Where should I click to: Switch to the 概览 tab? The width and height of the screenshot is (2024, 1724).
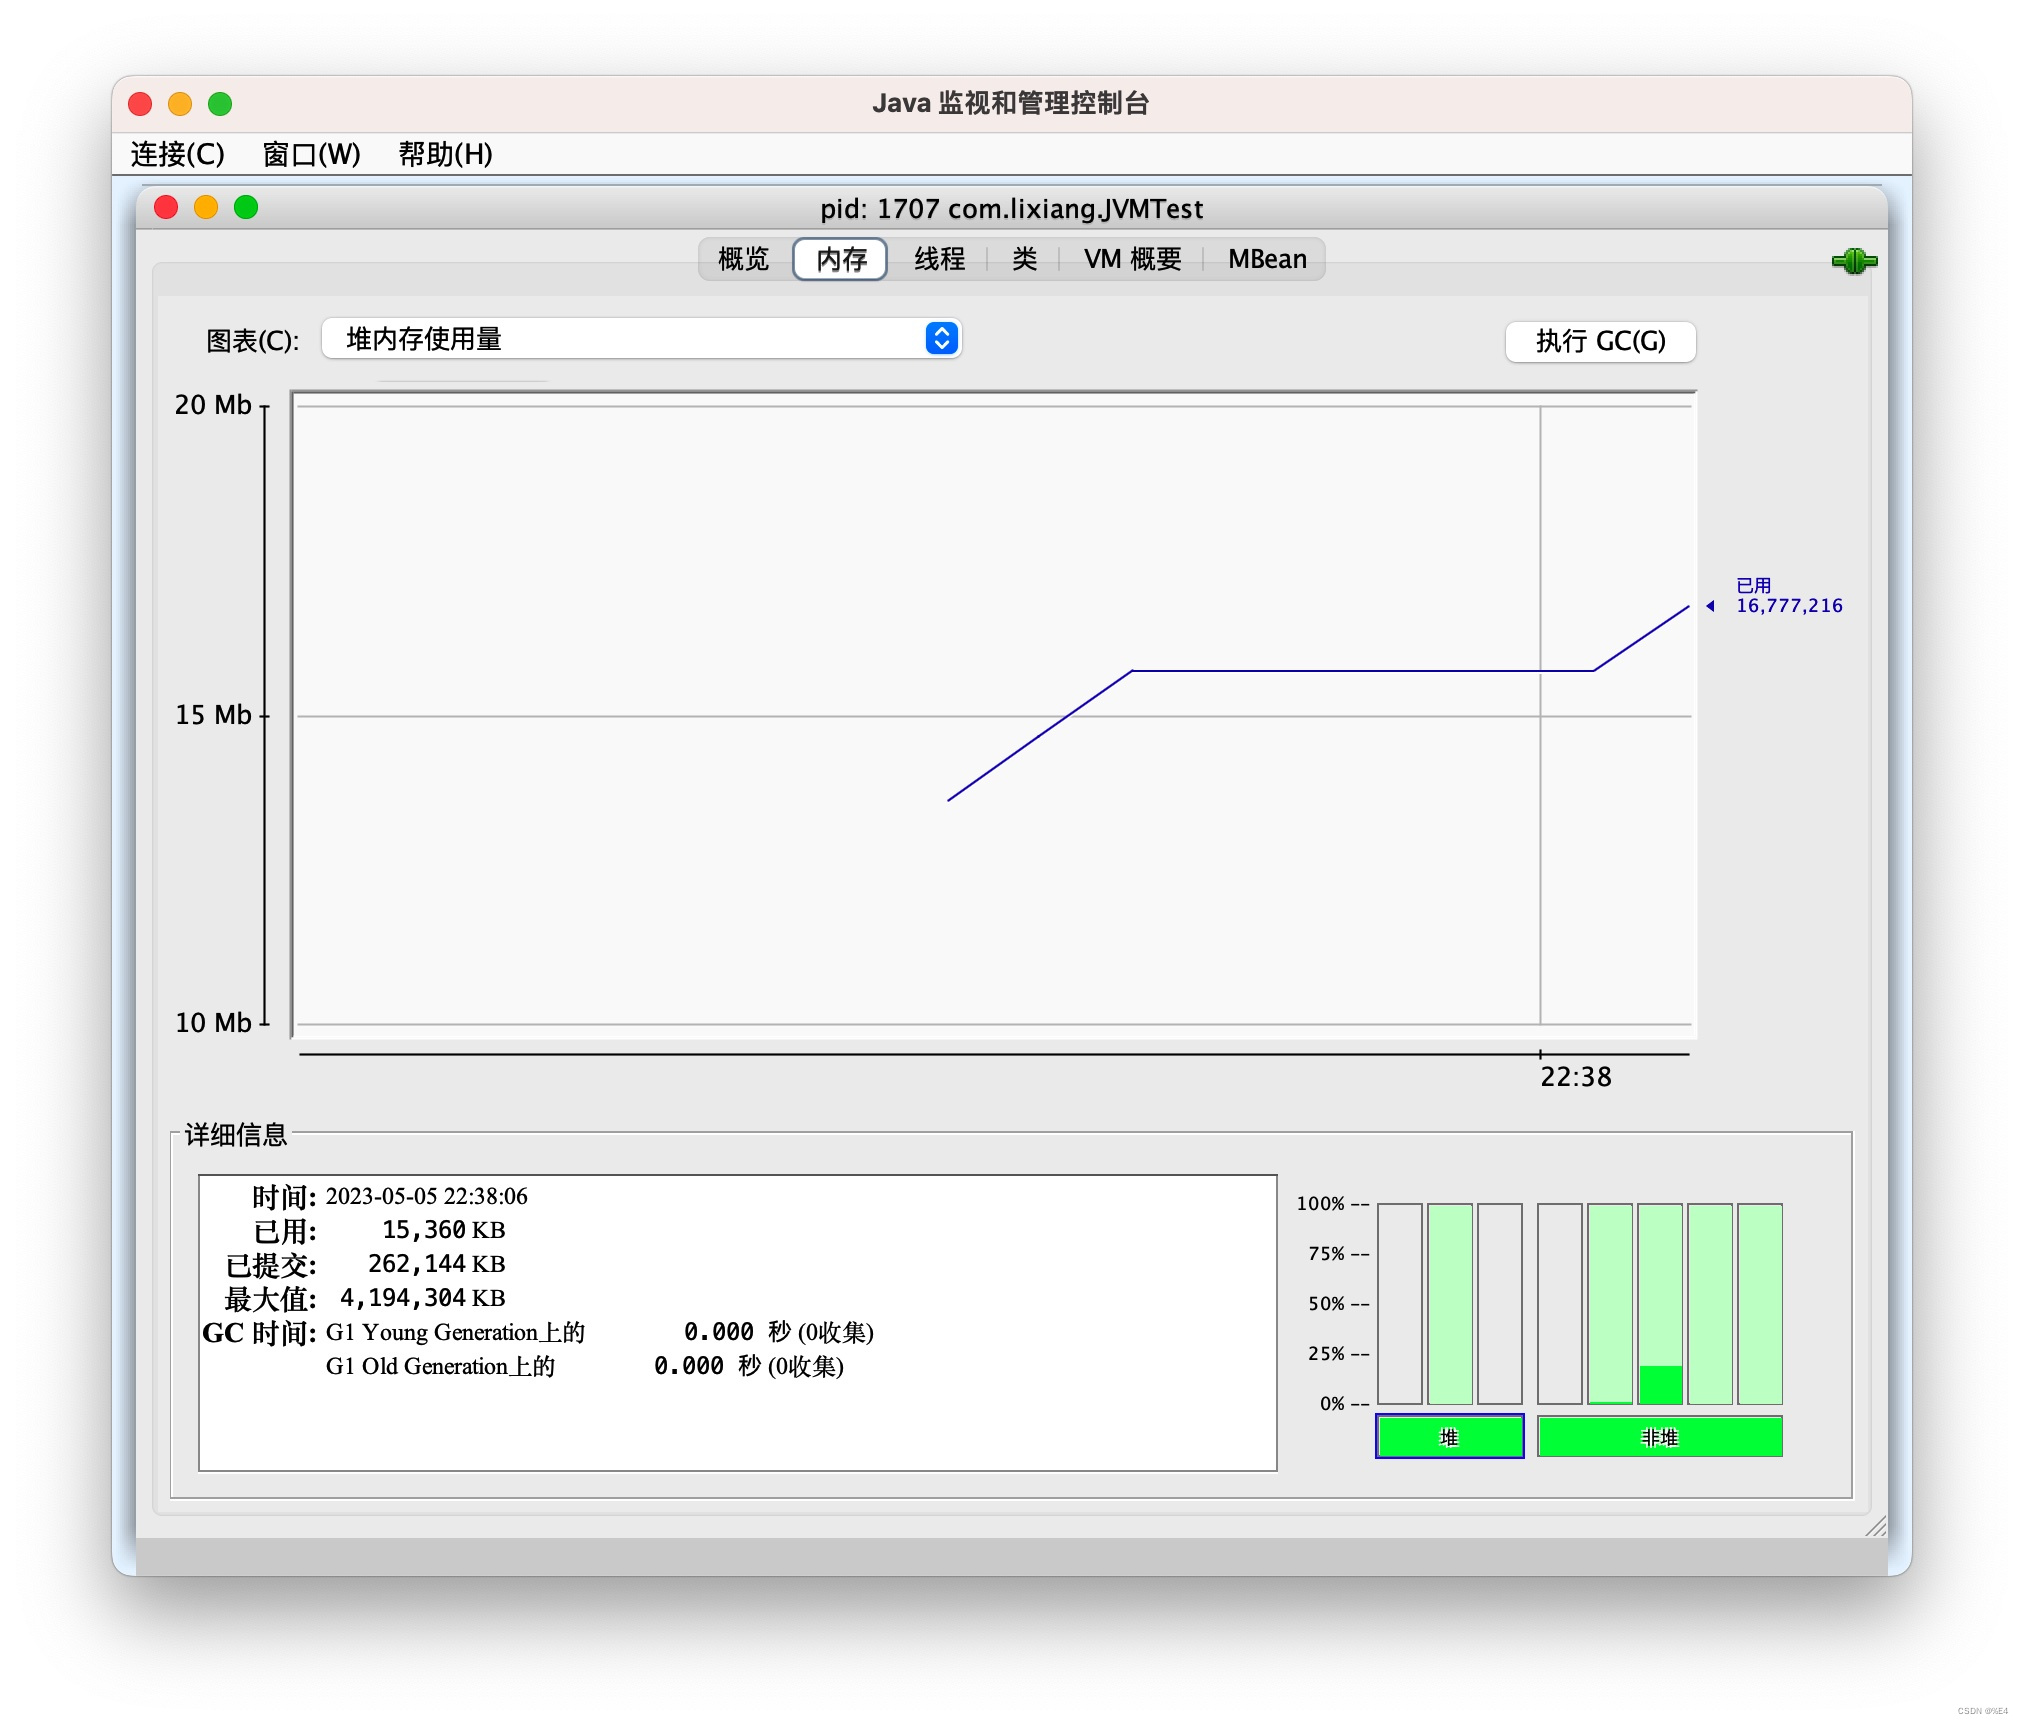tap(744, 260)
